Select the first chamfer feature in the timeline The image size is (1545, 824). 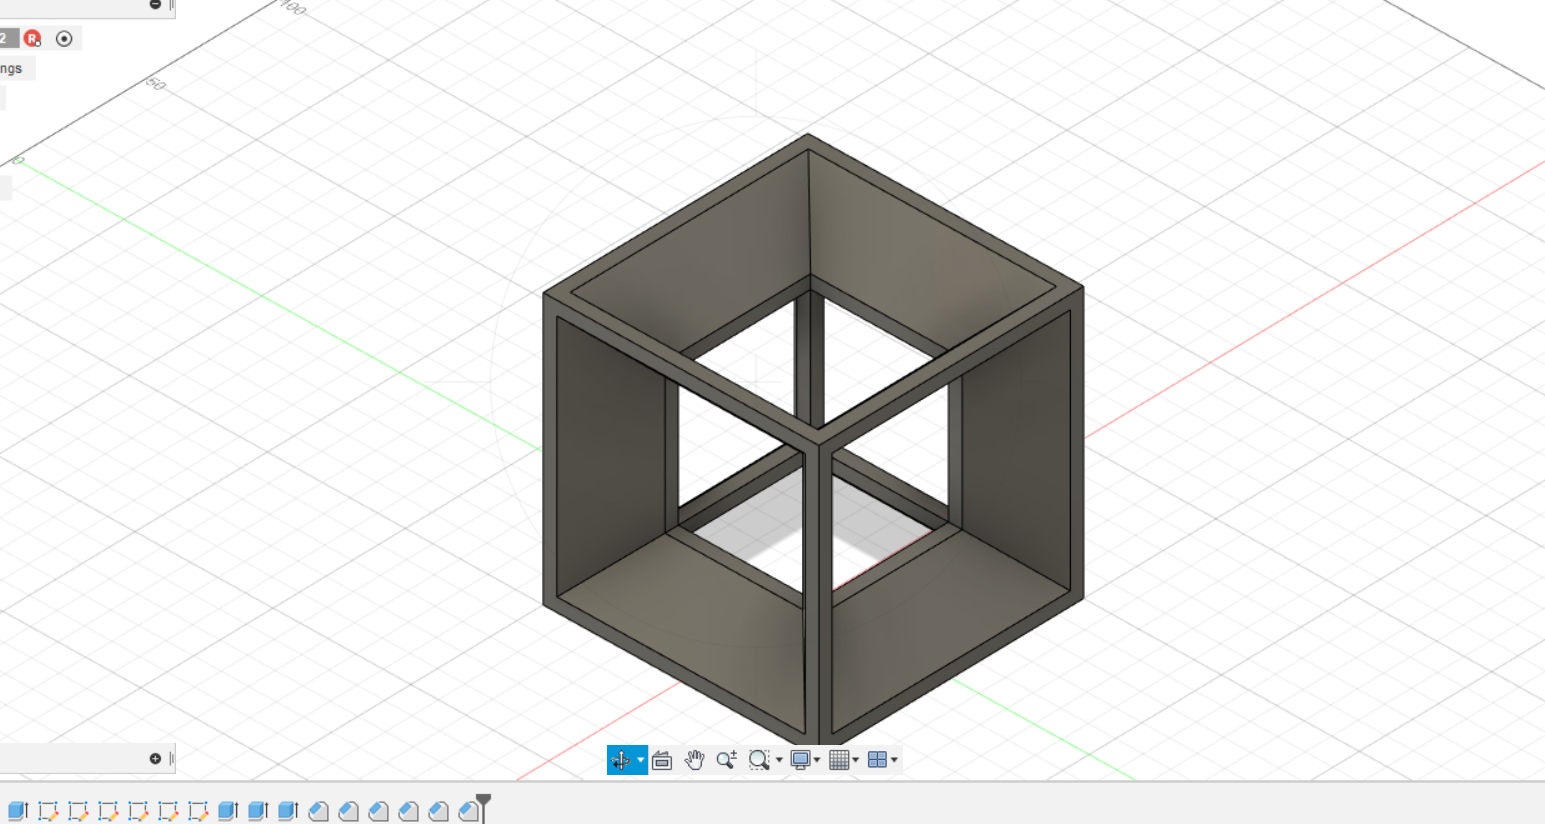coord(318,811)
